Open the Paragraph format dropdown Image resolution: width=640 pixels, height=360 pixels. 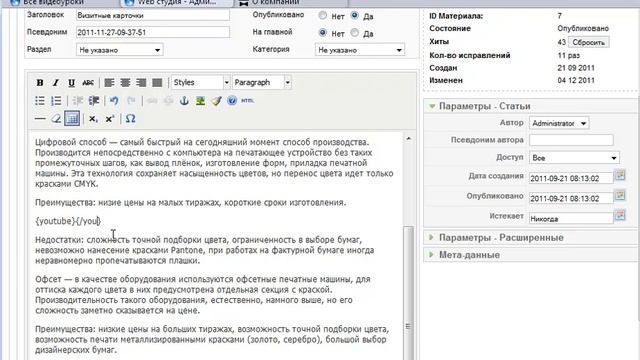262,82
